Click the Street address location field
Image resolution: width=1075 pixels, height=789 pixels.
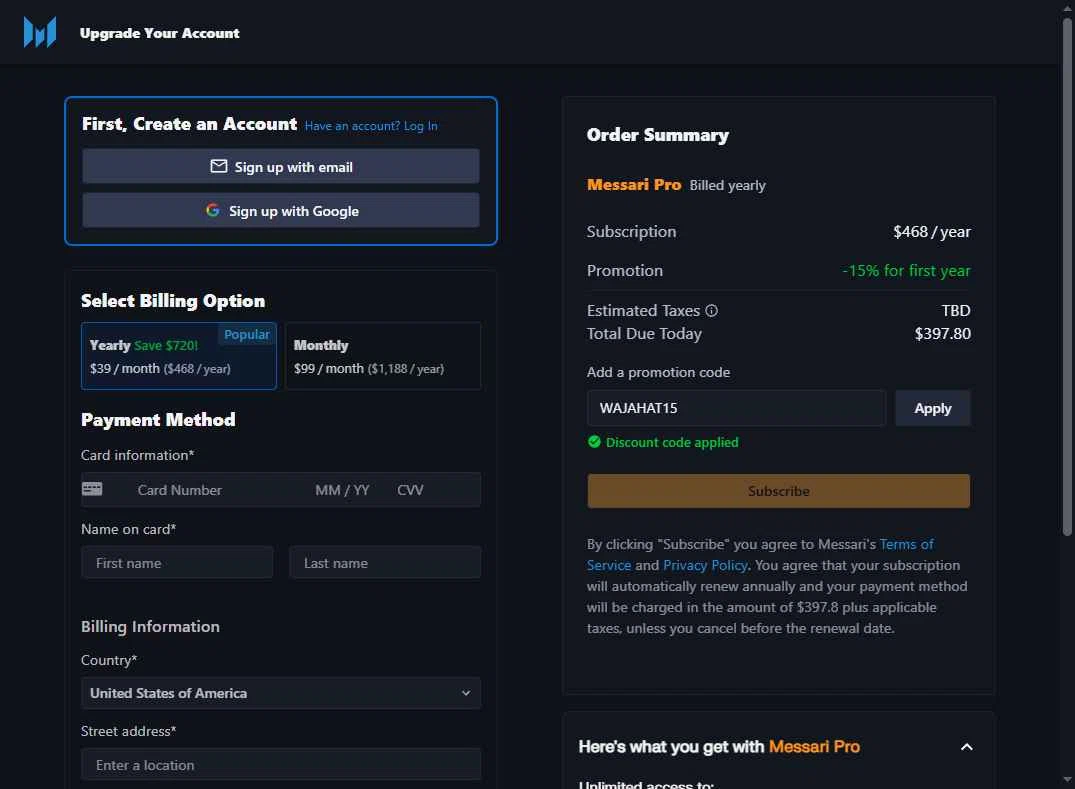pyautogui.click(x=281, y=764)
